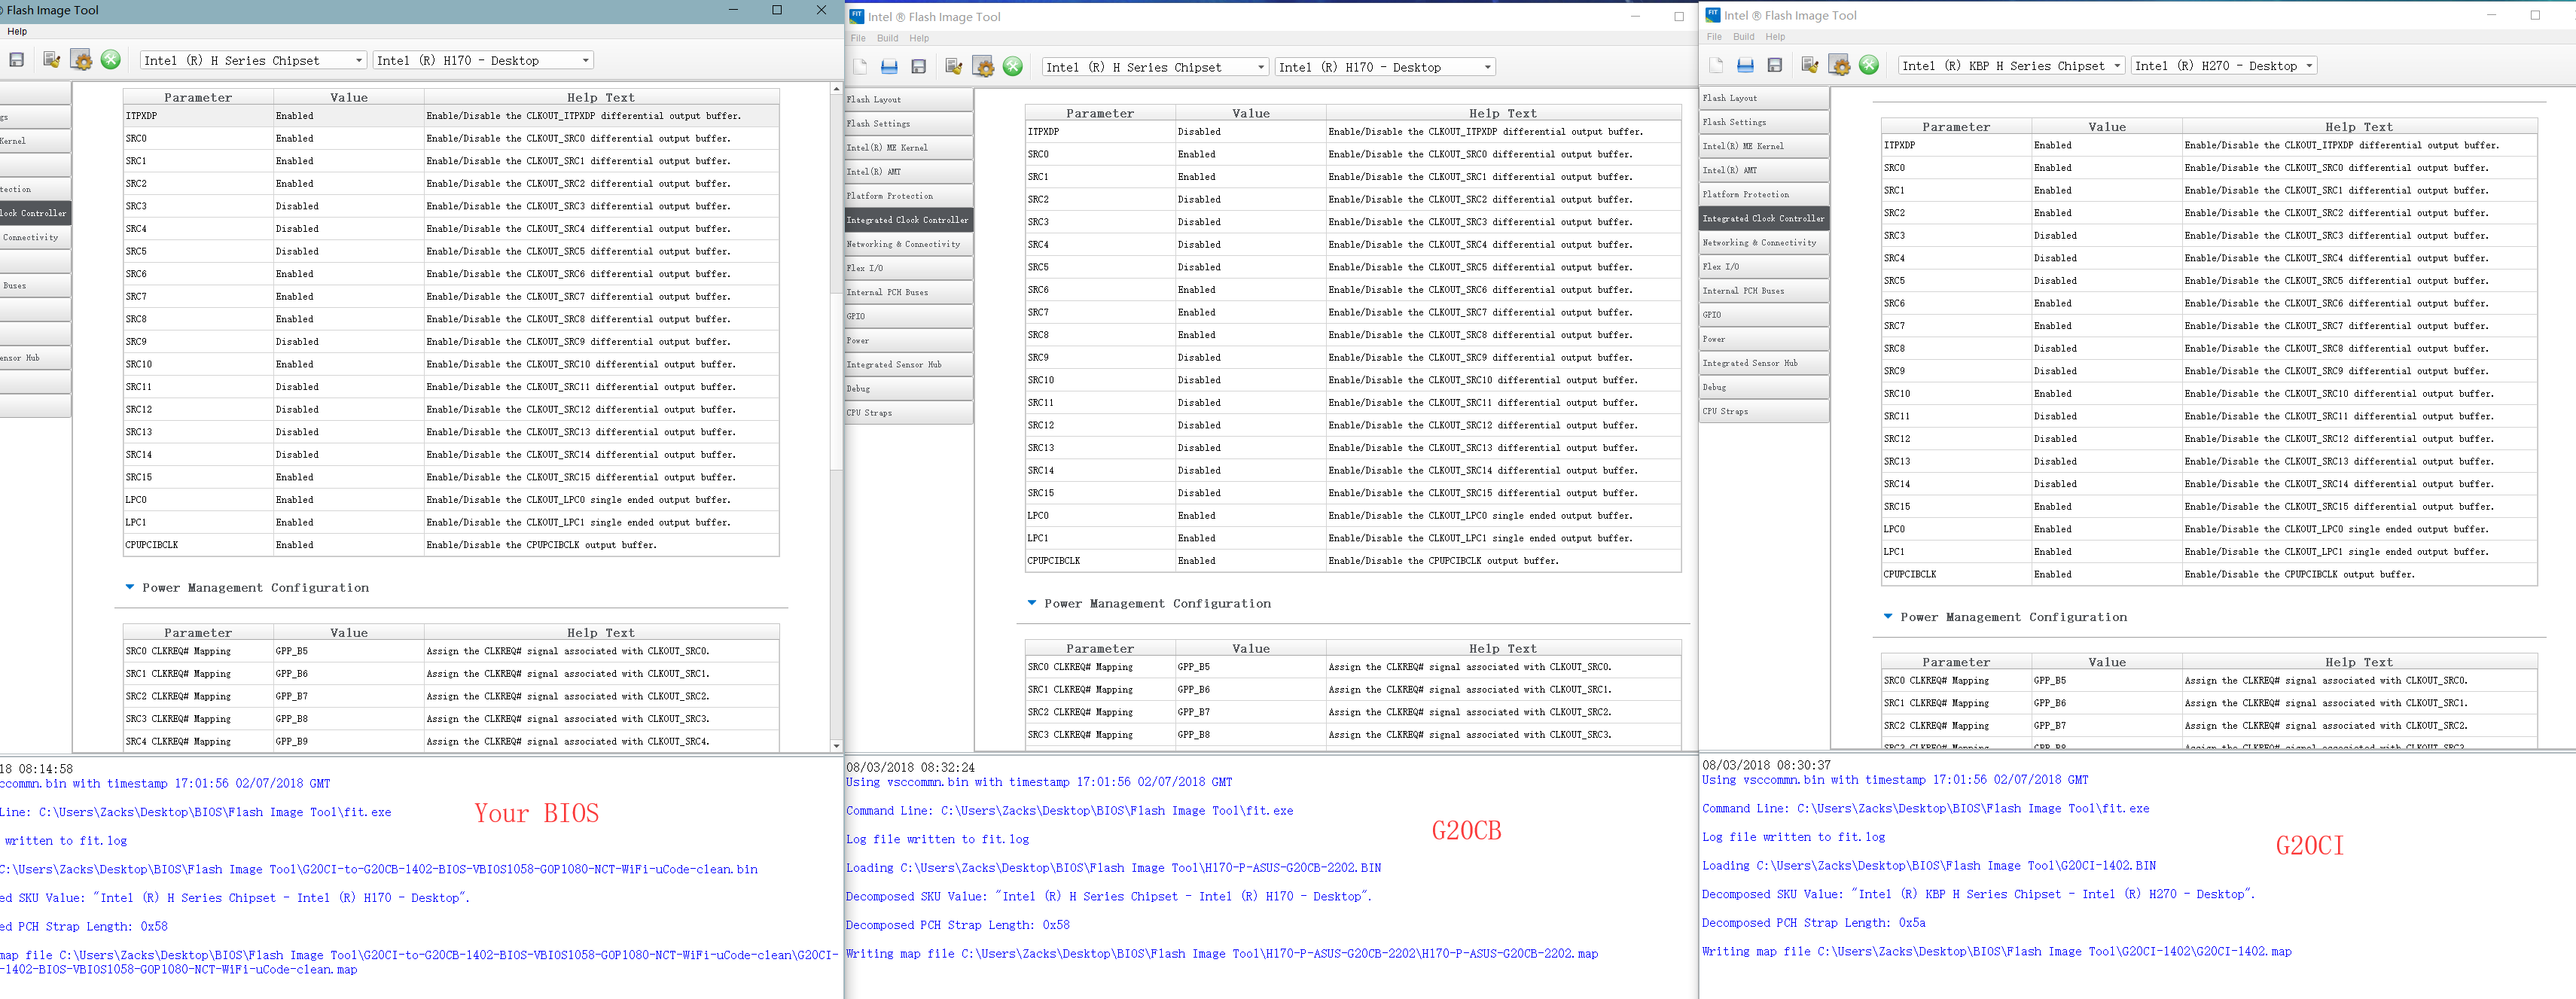Screen dimensions: 2576x999
Task: Click SRC0 CLKREQ# Mapping GPP_B5 value in middle window
Action: (1250, 667)
